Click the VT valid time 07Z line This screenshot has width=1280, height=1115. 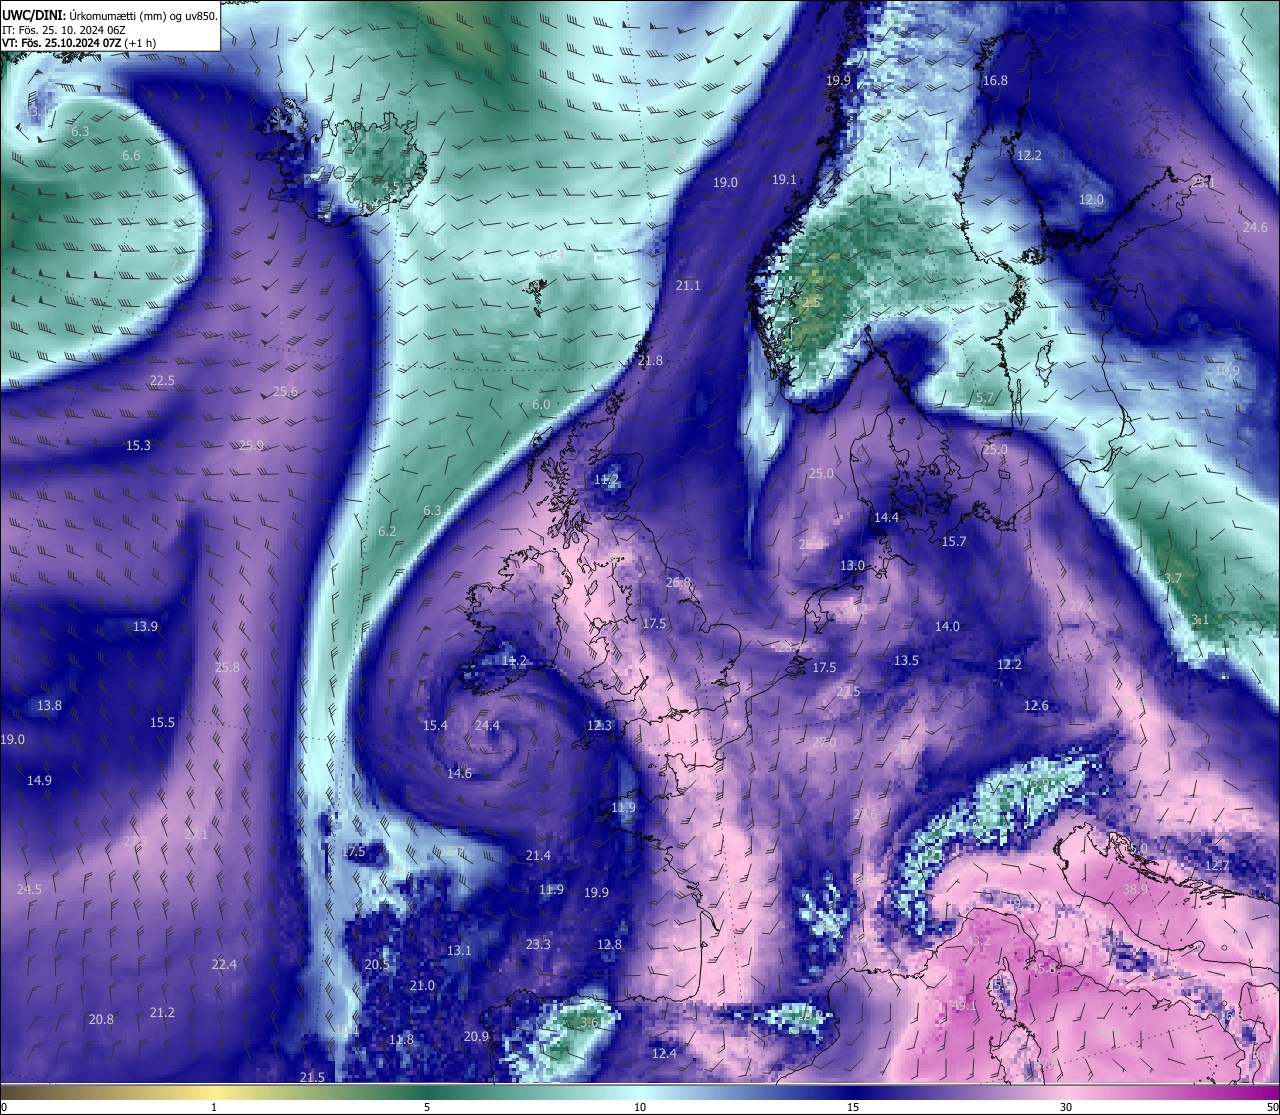tap(78, 43)
